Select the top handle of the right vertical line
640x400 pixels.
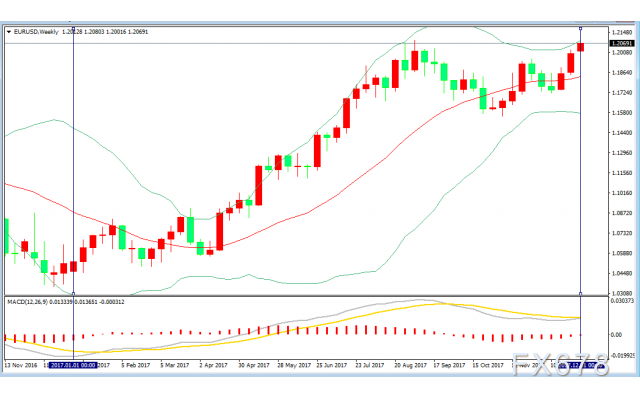coord(580,28)
